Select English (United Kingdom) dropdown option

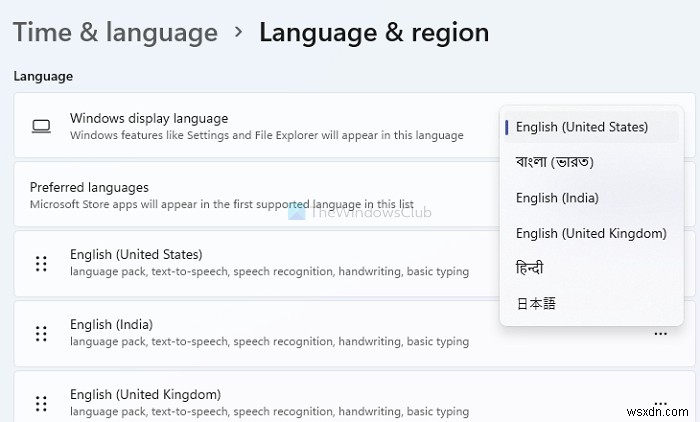point(590,233)
